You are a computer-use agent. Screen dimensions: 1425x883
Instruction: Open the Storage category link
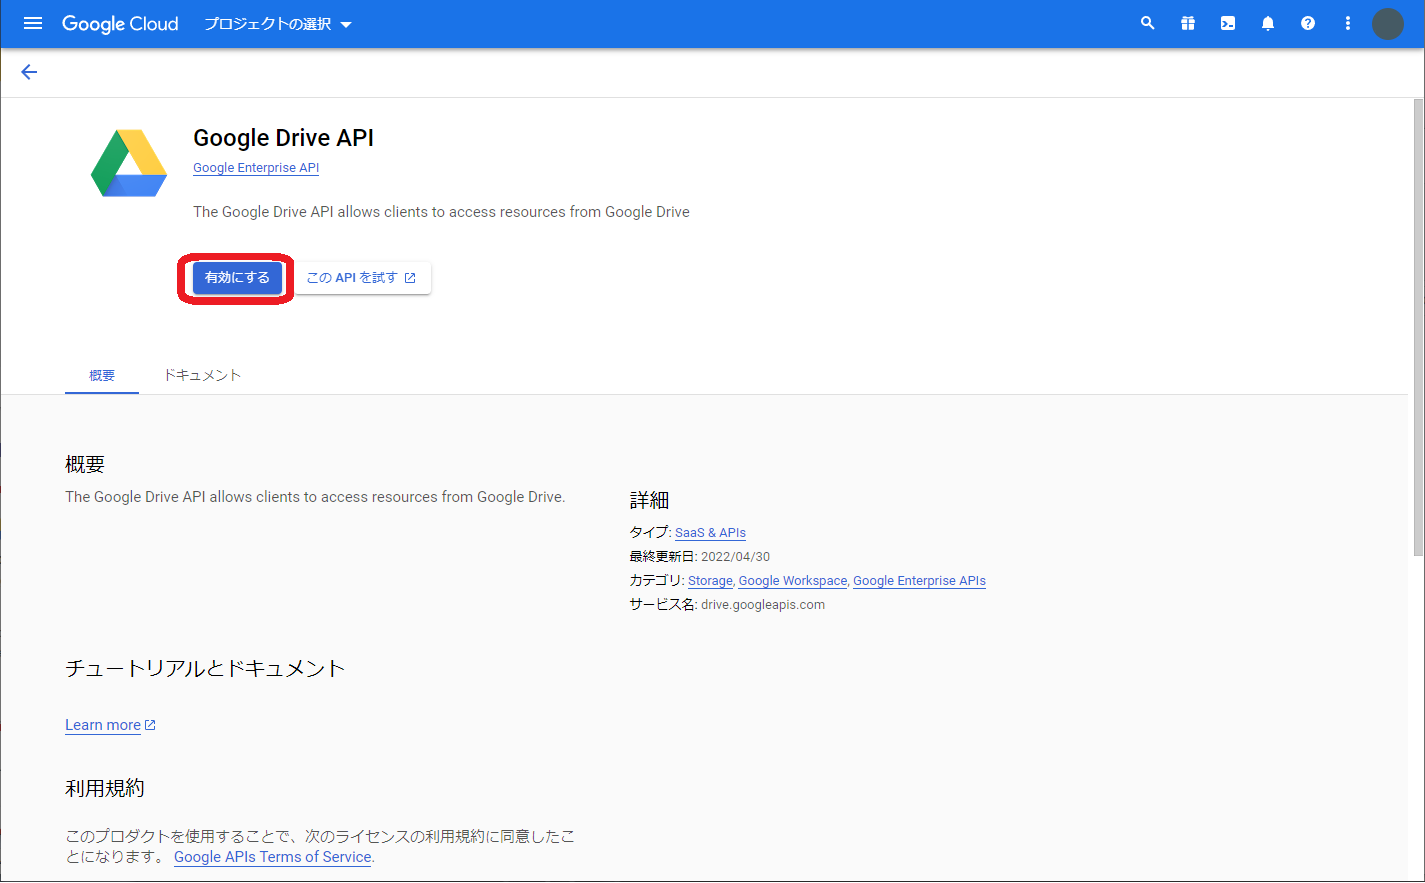coord(710,580)
